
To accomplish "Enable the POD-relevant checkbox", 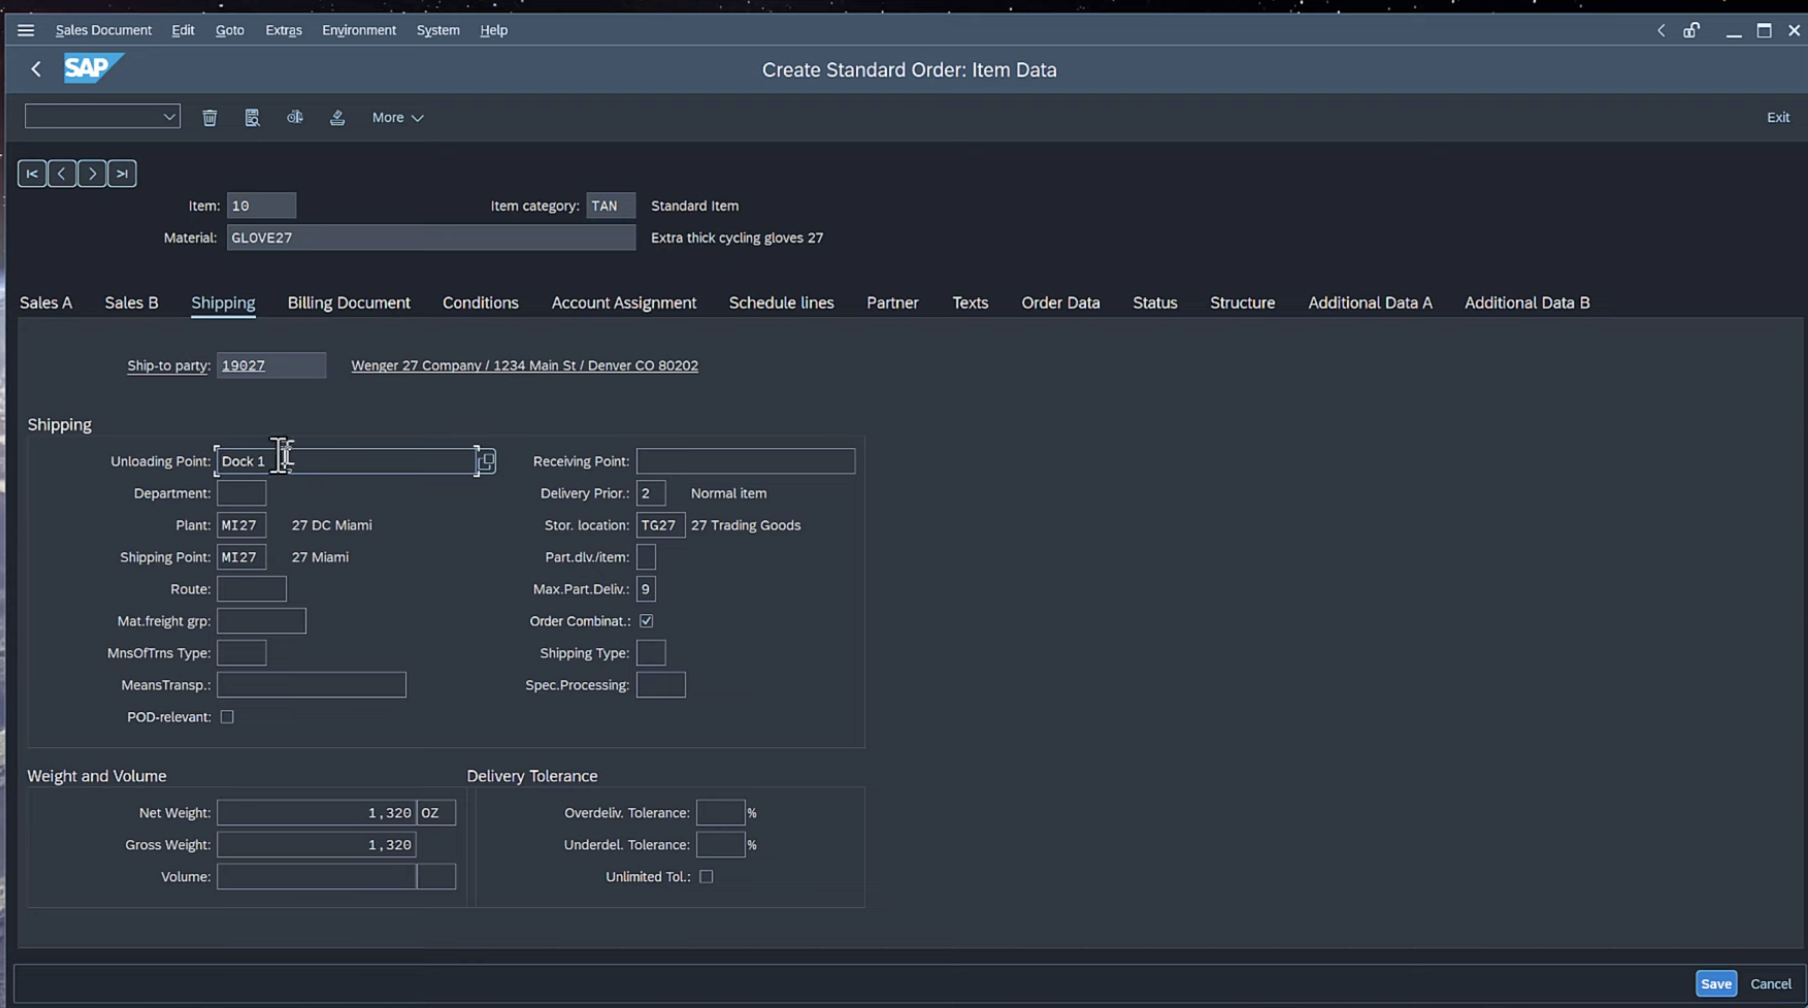I will (x=227, y=717).
